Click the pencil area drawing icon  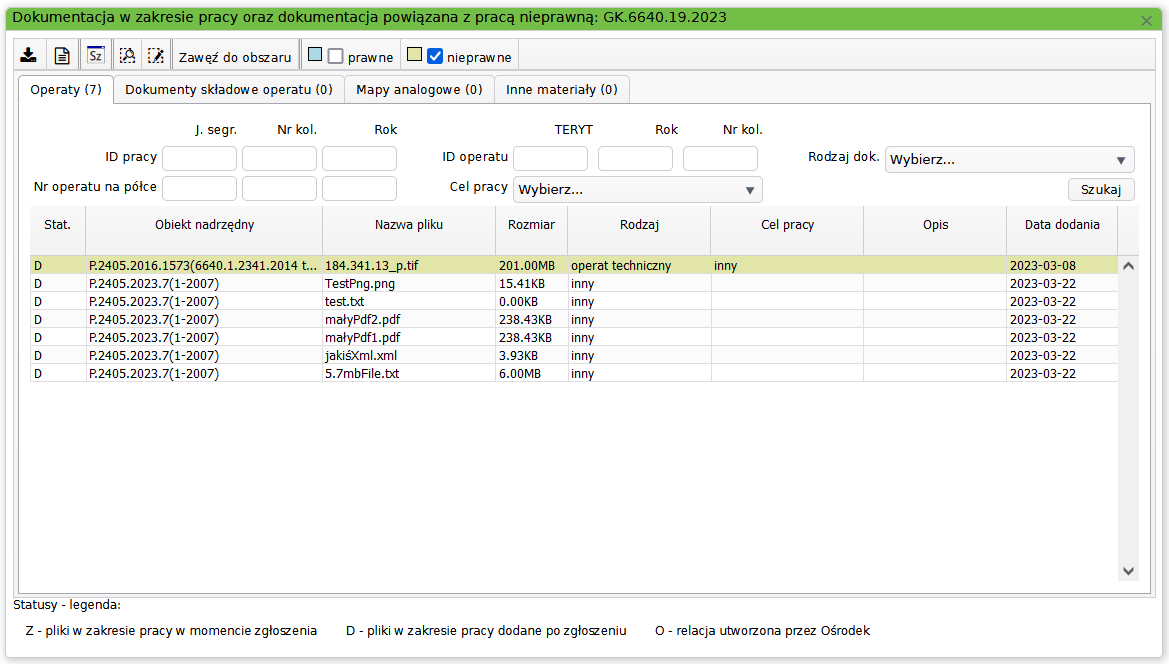155,56
